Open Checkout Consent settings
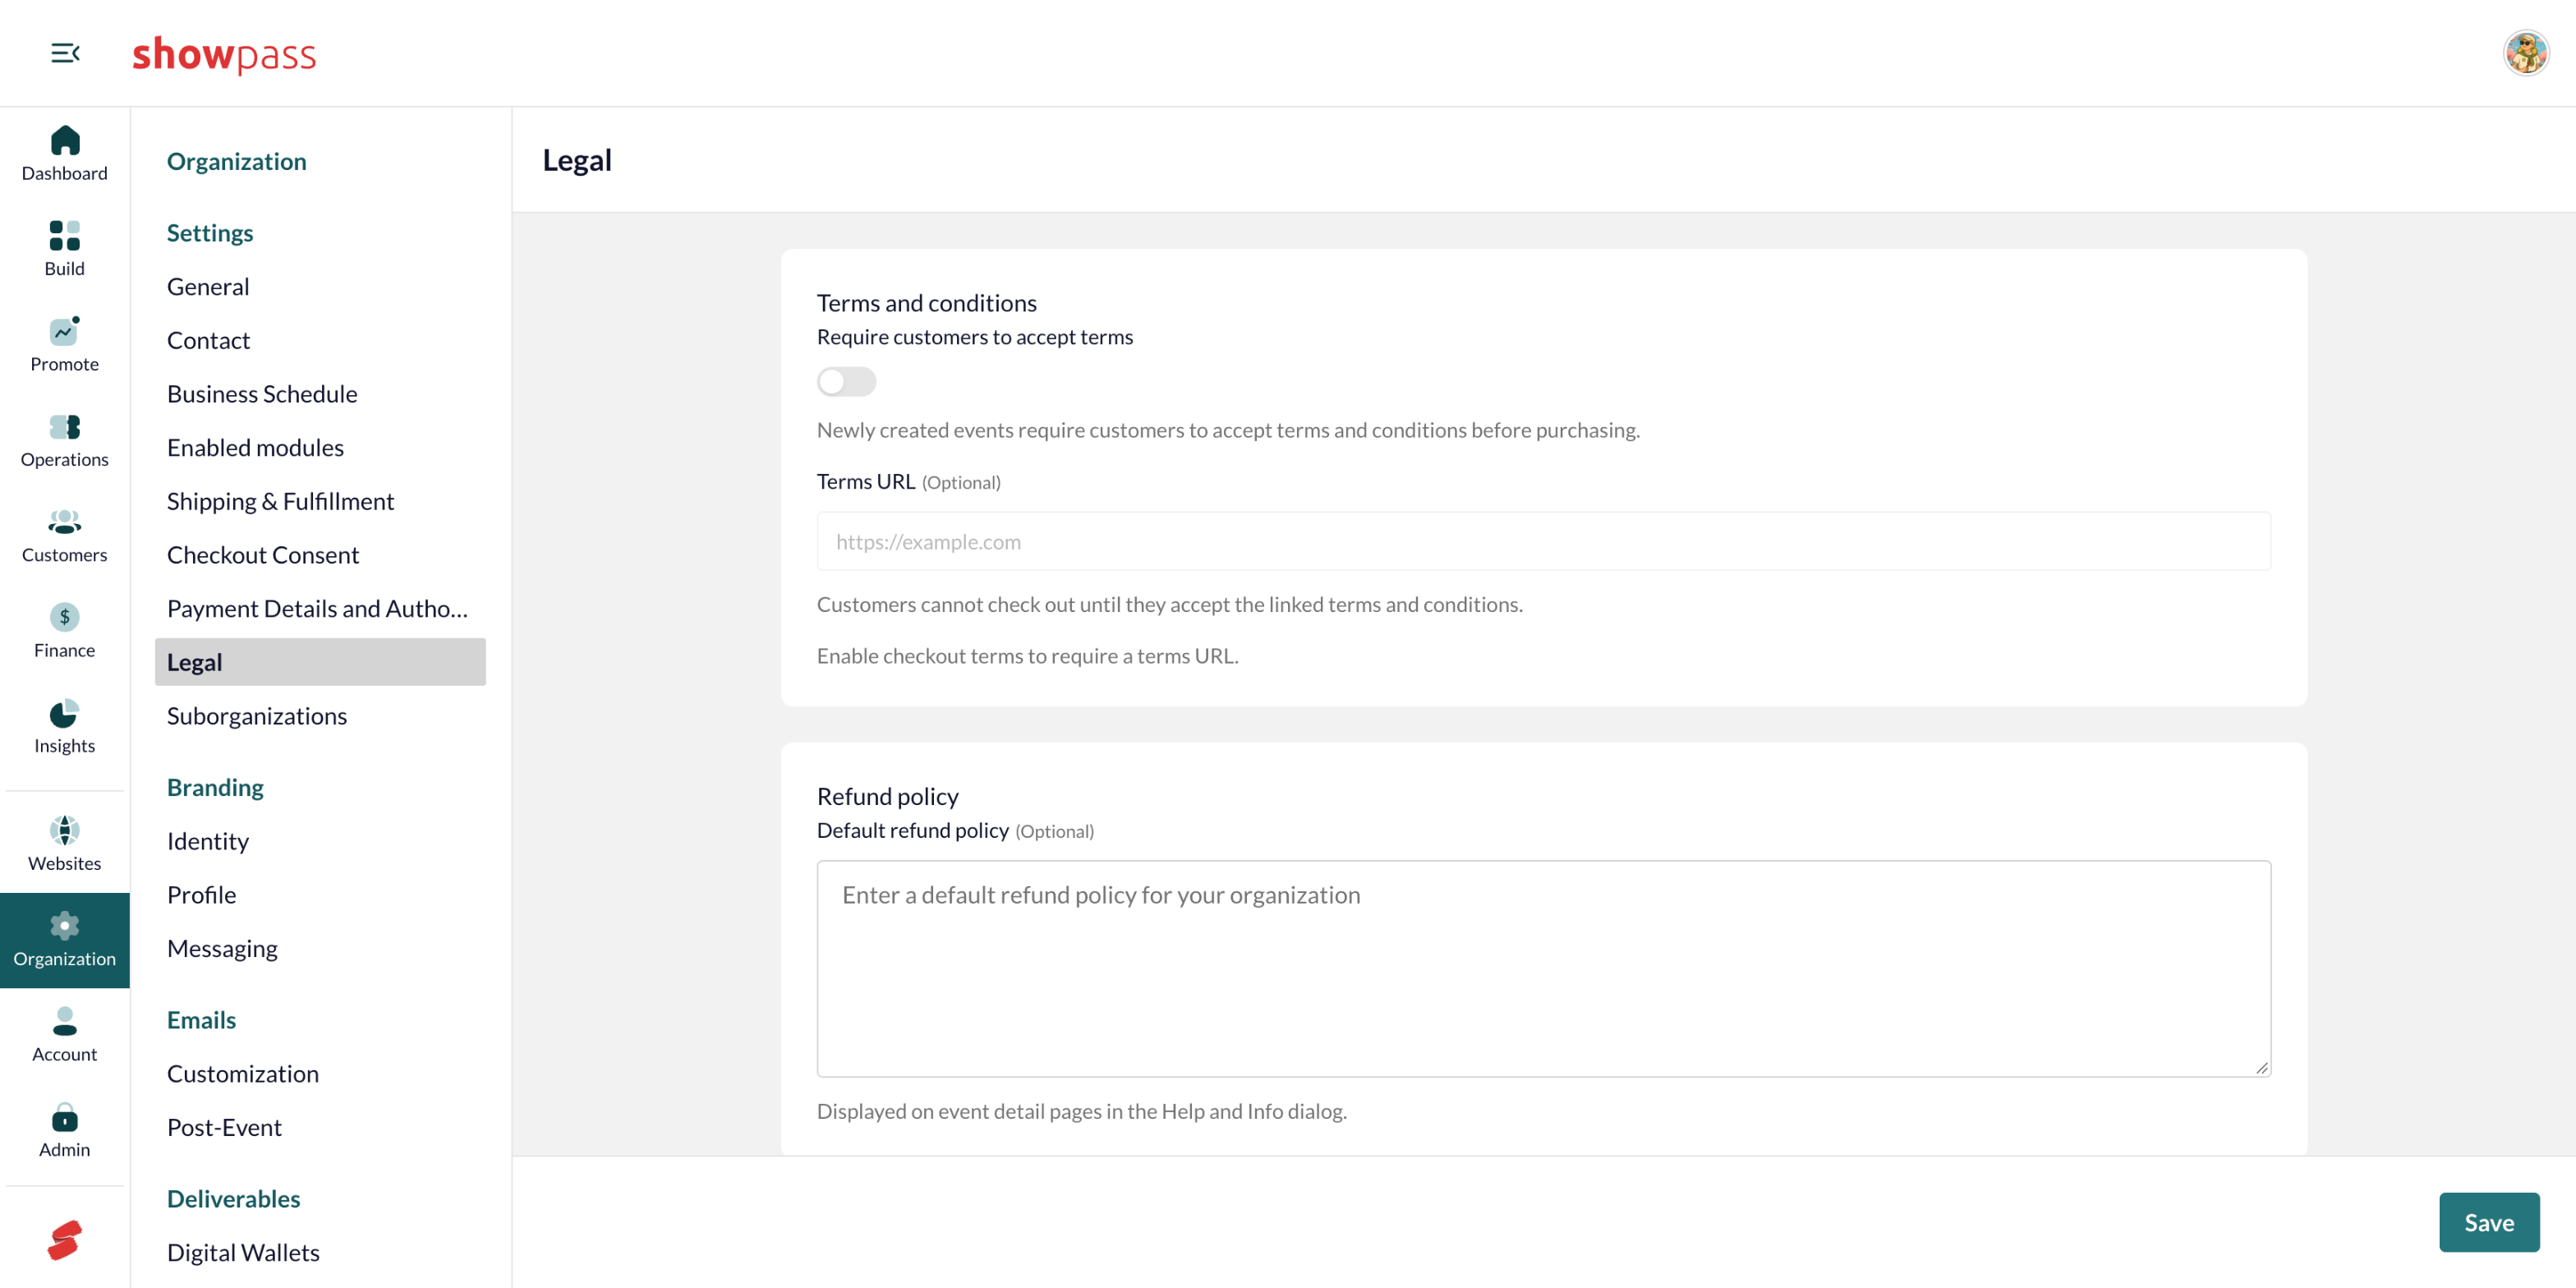This screenshot has width=2576, height=1288. coord(263,555)
